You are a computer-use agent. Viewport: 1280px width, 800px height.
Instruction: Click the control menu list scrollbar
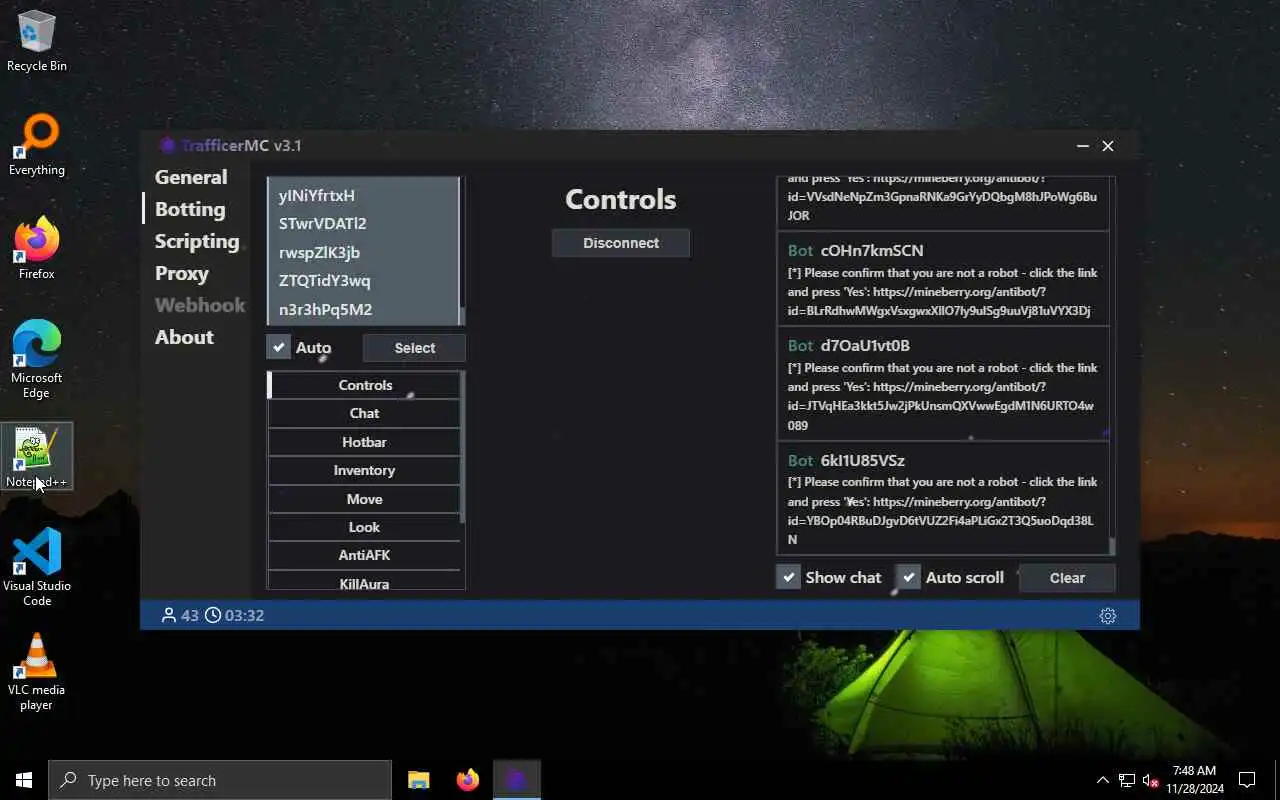pos(463,448)
